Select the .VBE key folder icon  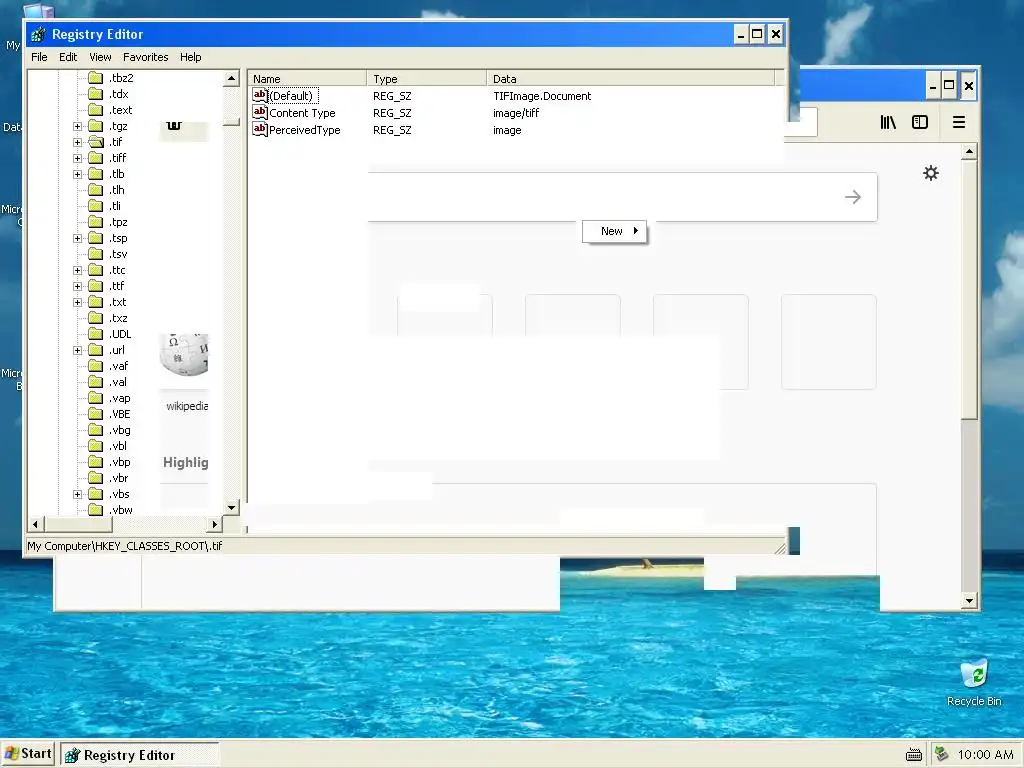pyautogui.click(x=95, y=414)
